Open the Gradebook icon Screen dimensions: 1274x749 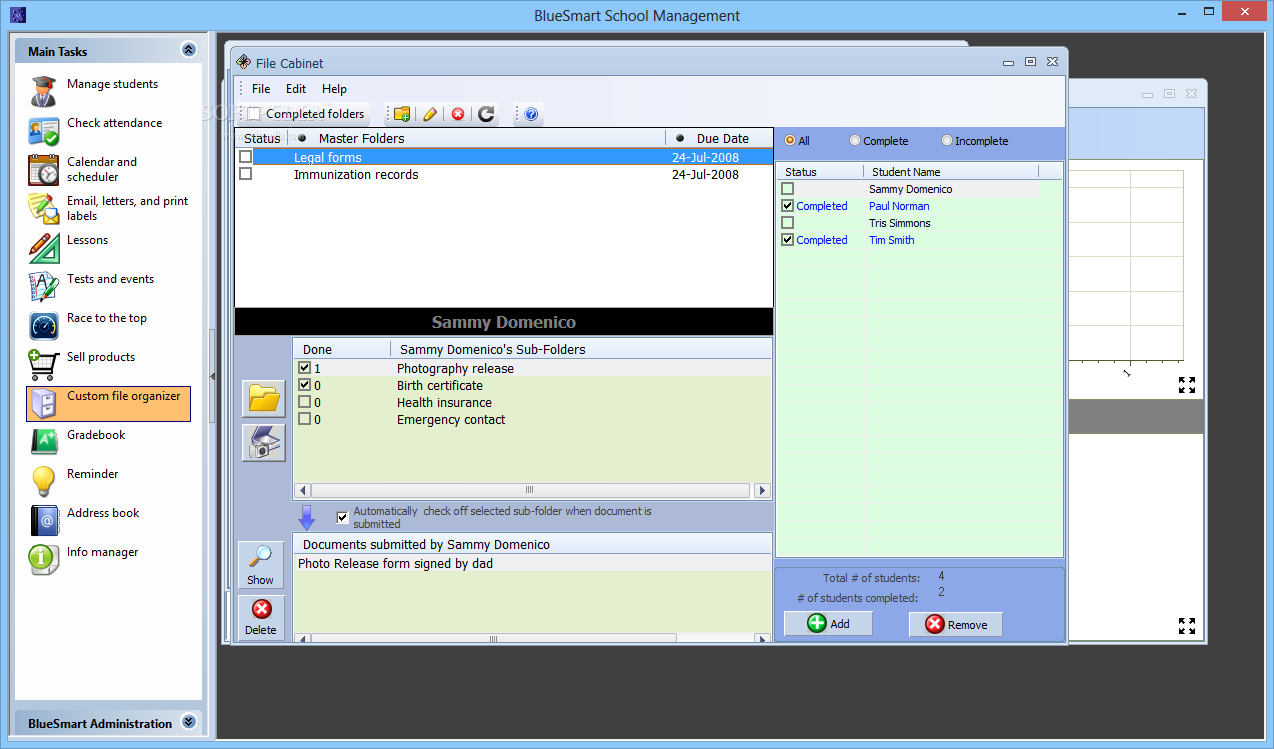click(43, 443)
